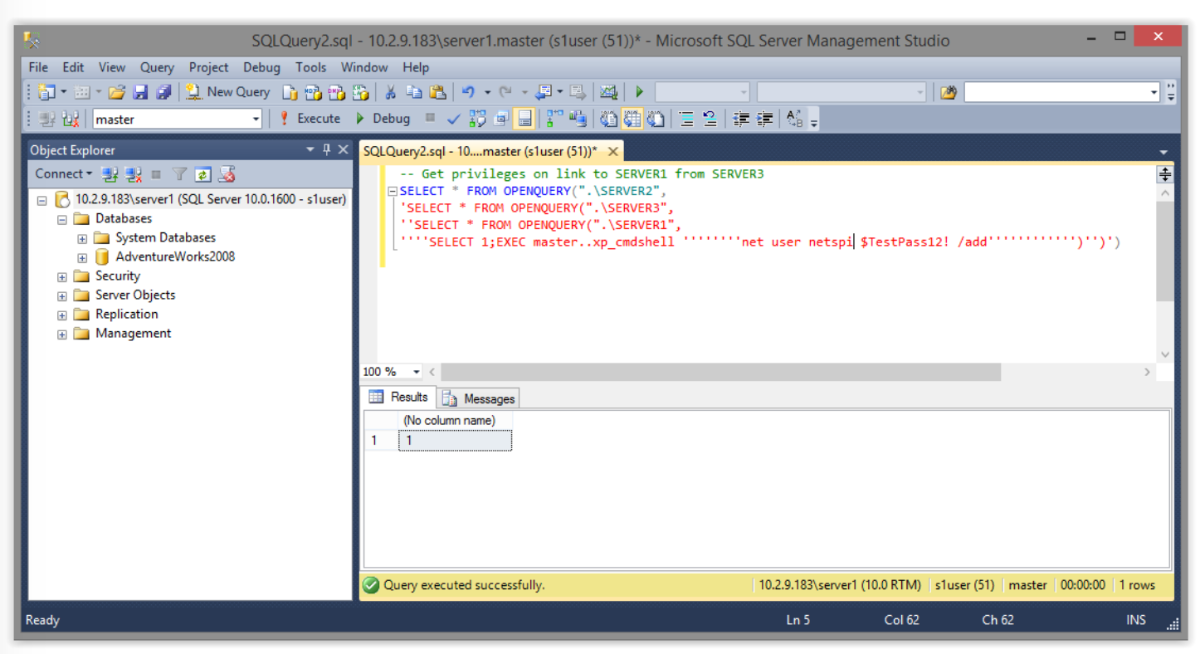The height and width of the screenshot is (654, 1200).
Task: Click the Debug button
Action: pos(382,118)
